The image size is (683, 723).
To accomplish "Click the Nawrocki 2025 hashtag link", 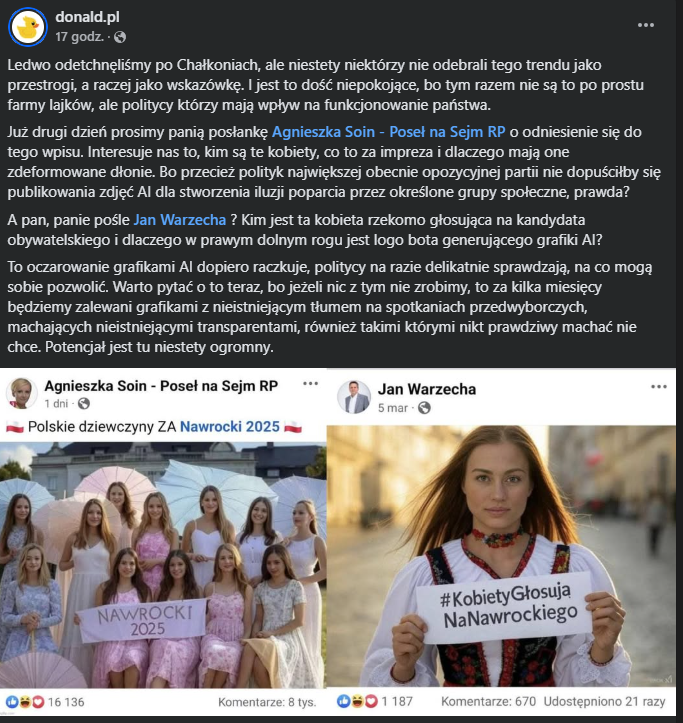I will coord(230,427).
